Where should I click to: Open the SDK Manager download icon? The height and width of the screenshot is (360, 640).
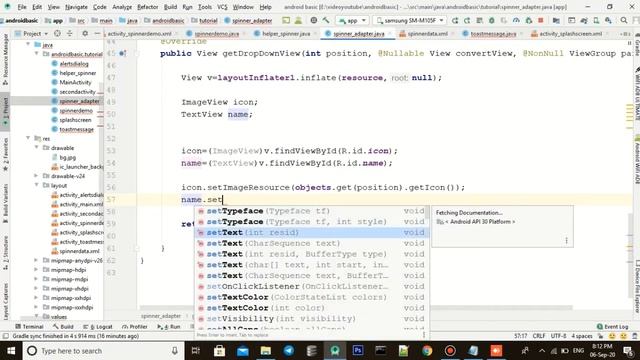tap(609, 20)
